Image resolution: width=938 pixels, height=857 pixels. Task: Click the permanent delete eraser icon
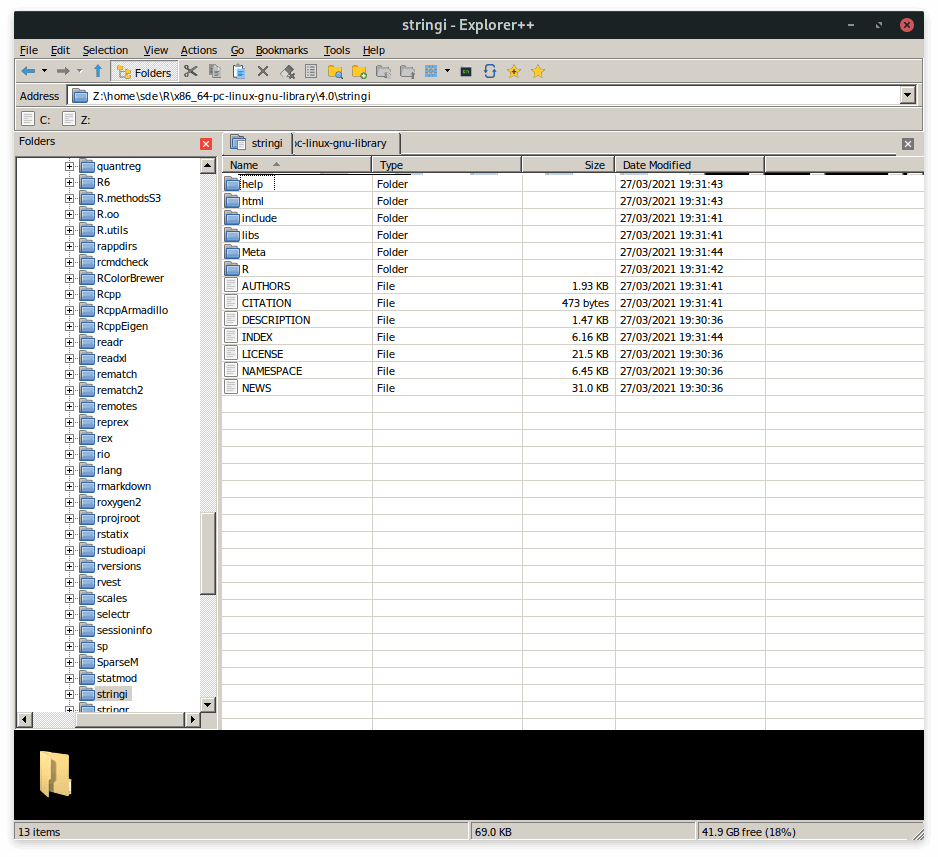click(287, 72)
